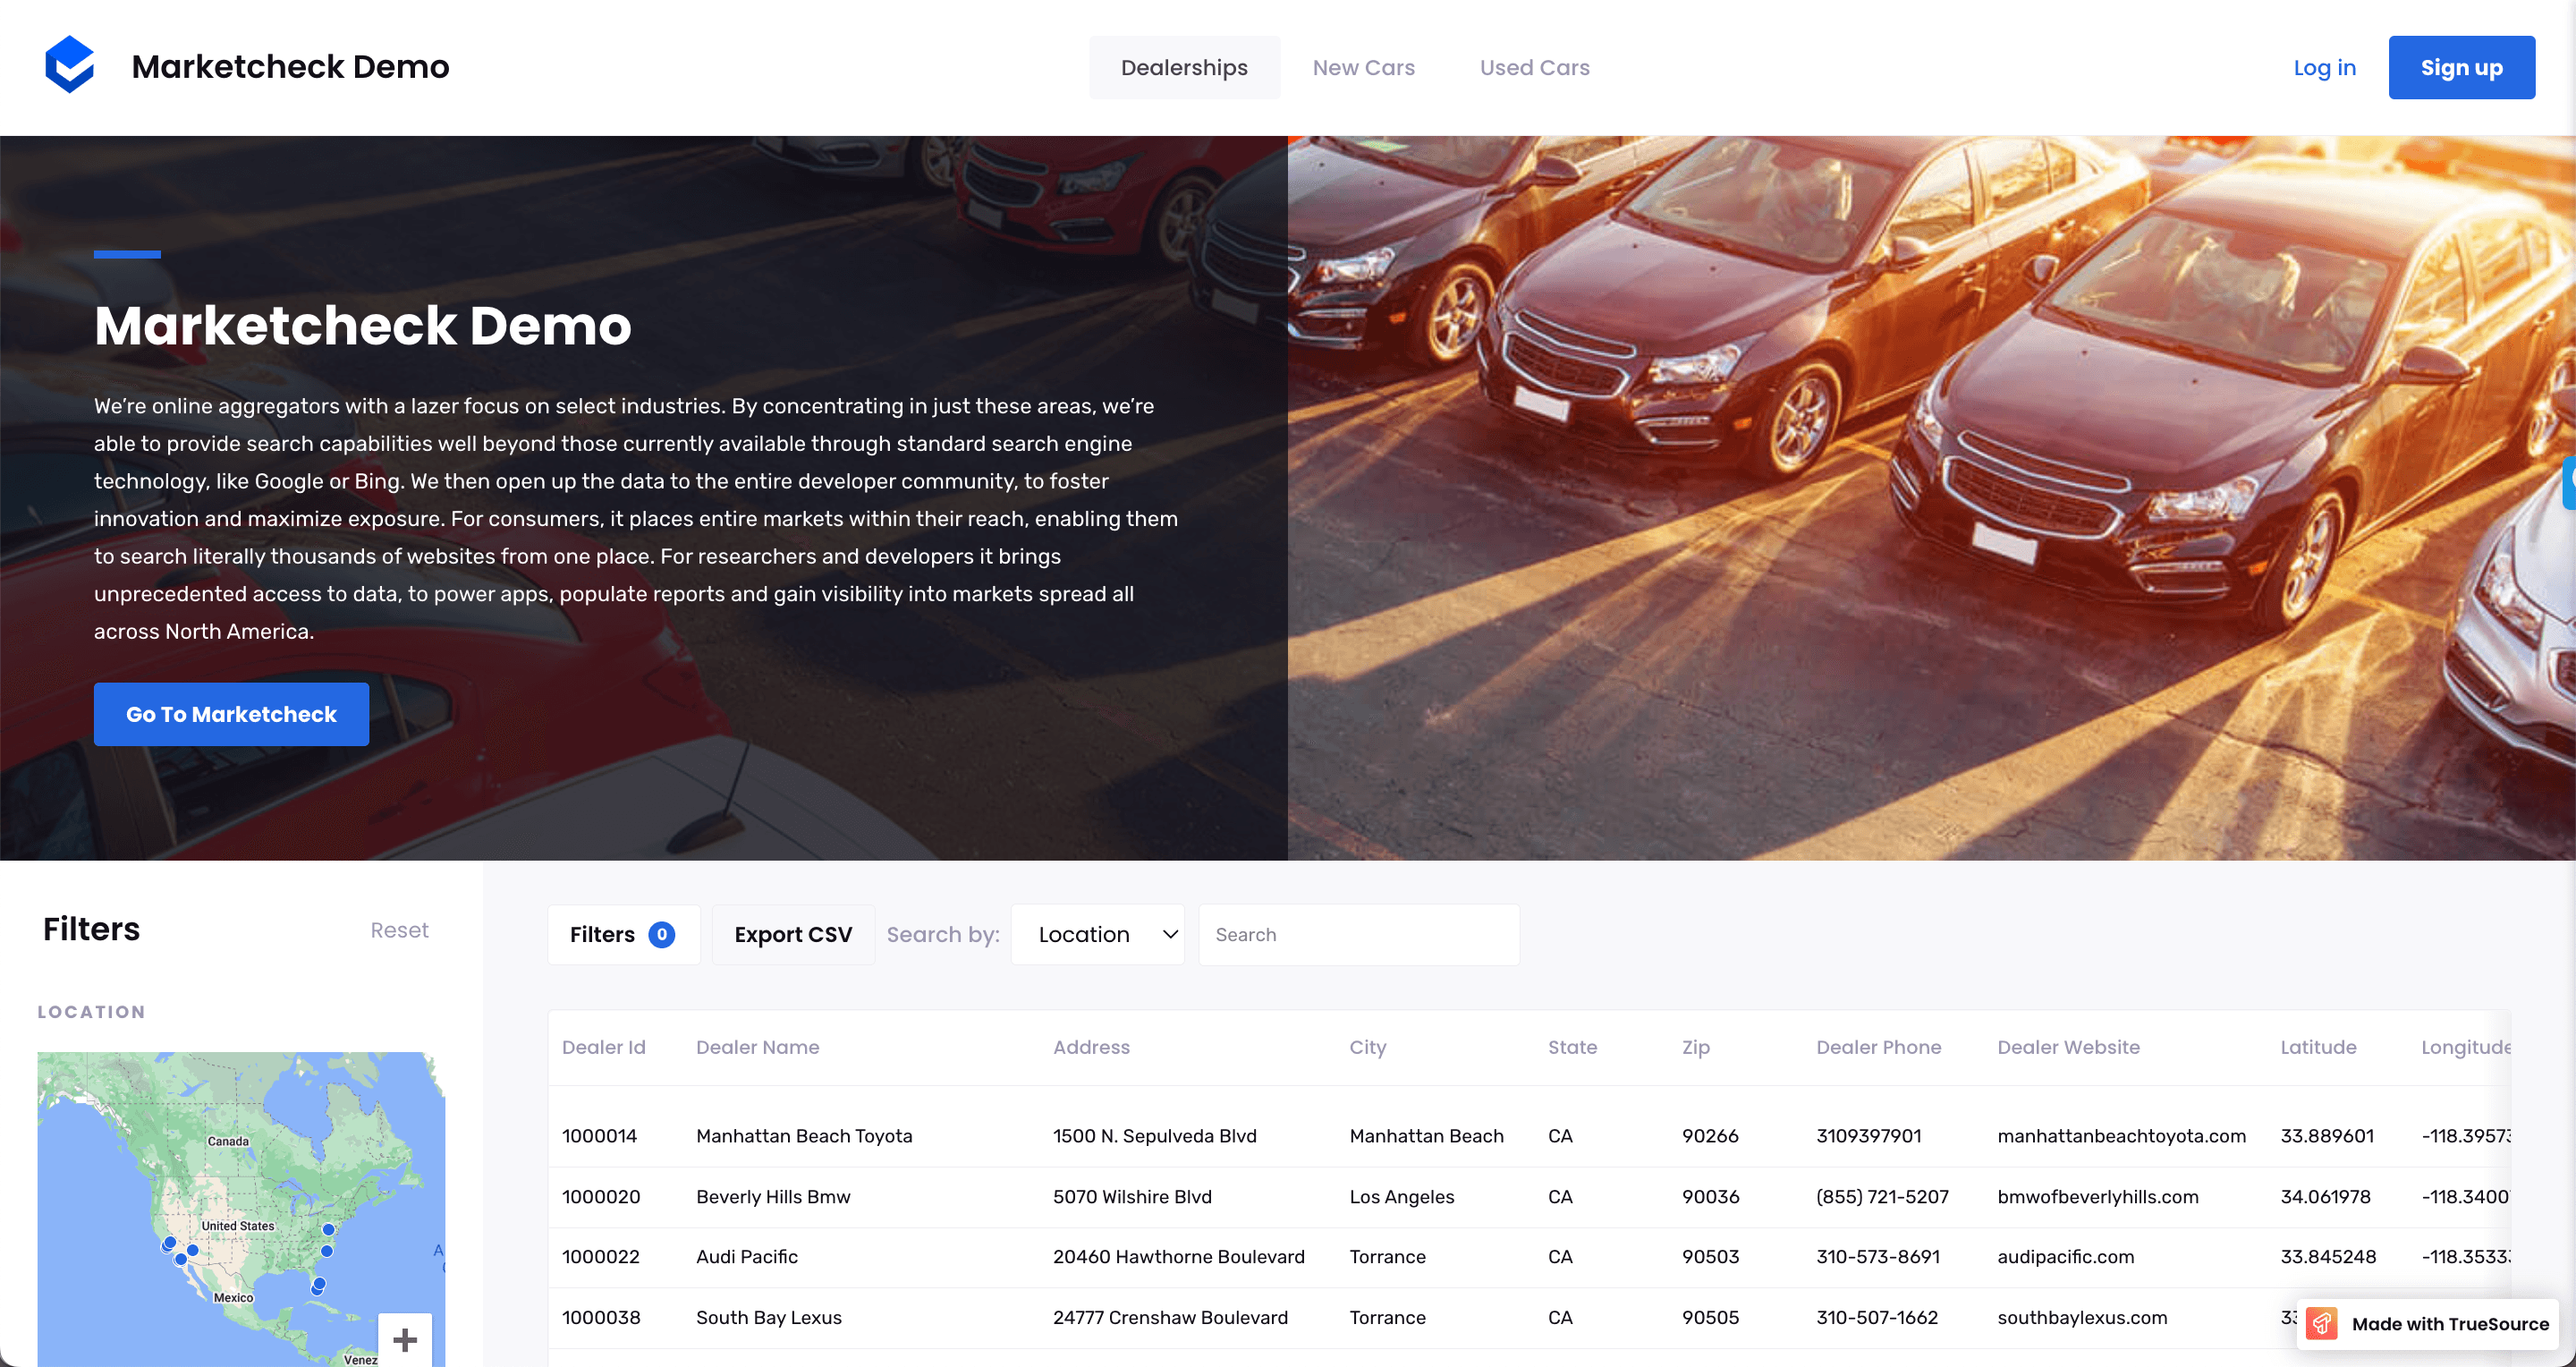
Task: Click the Sign up button
Action: [x=2461, y=67]
